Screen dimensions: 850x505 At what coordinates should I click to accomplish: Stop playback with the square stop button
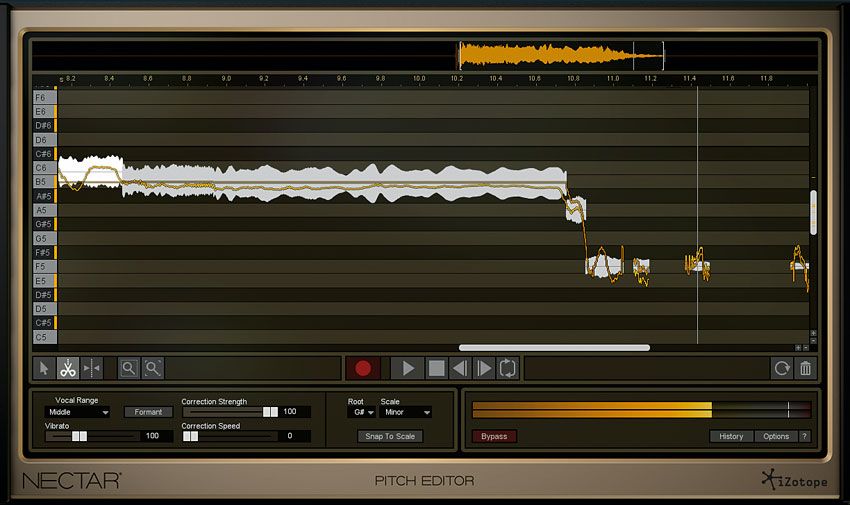tap(436, 368)
